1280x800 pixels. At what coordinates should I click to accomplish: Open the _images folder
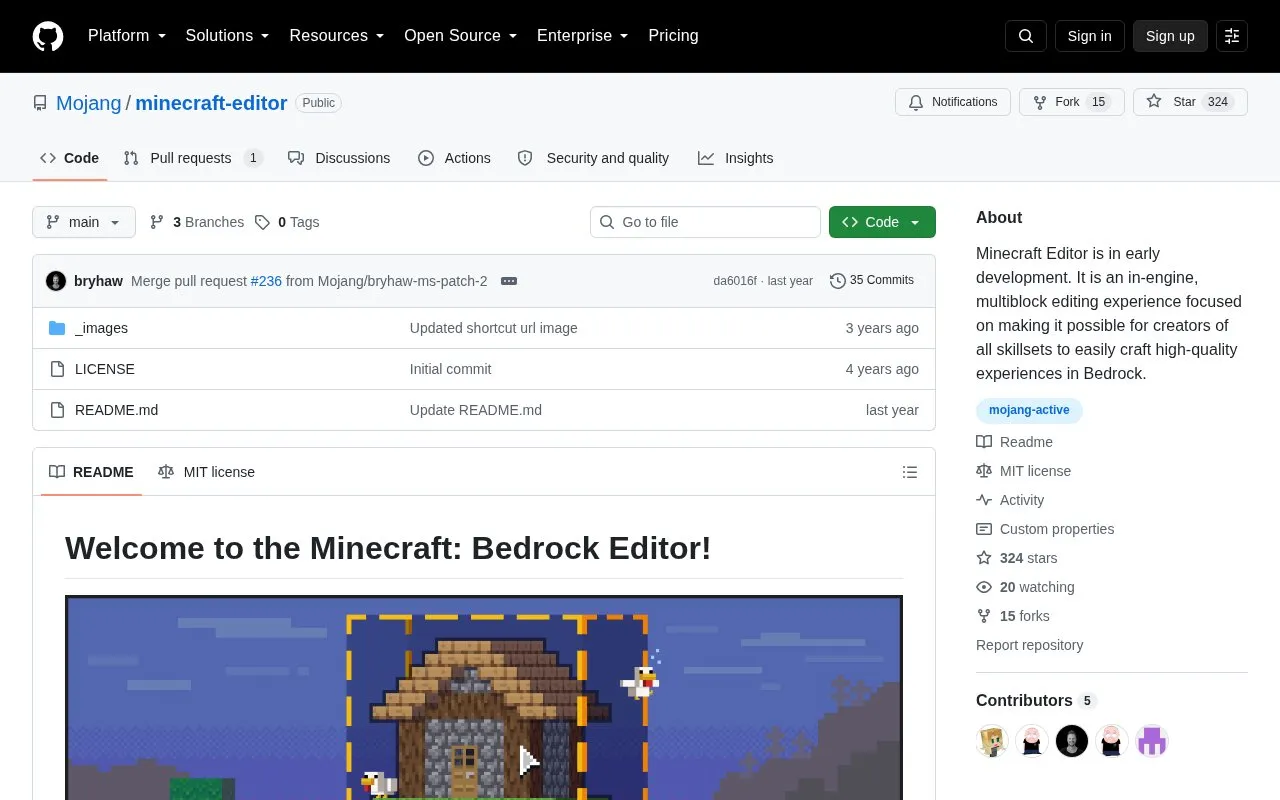[x=101, y=328]
